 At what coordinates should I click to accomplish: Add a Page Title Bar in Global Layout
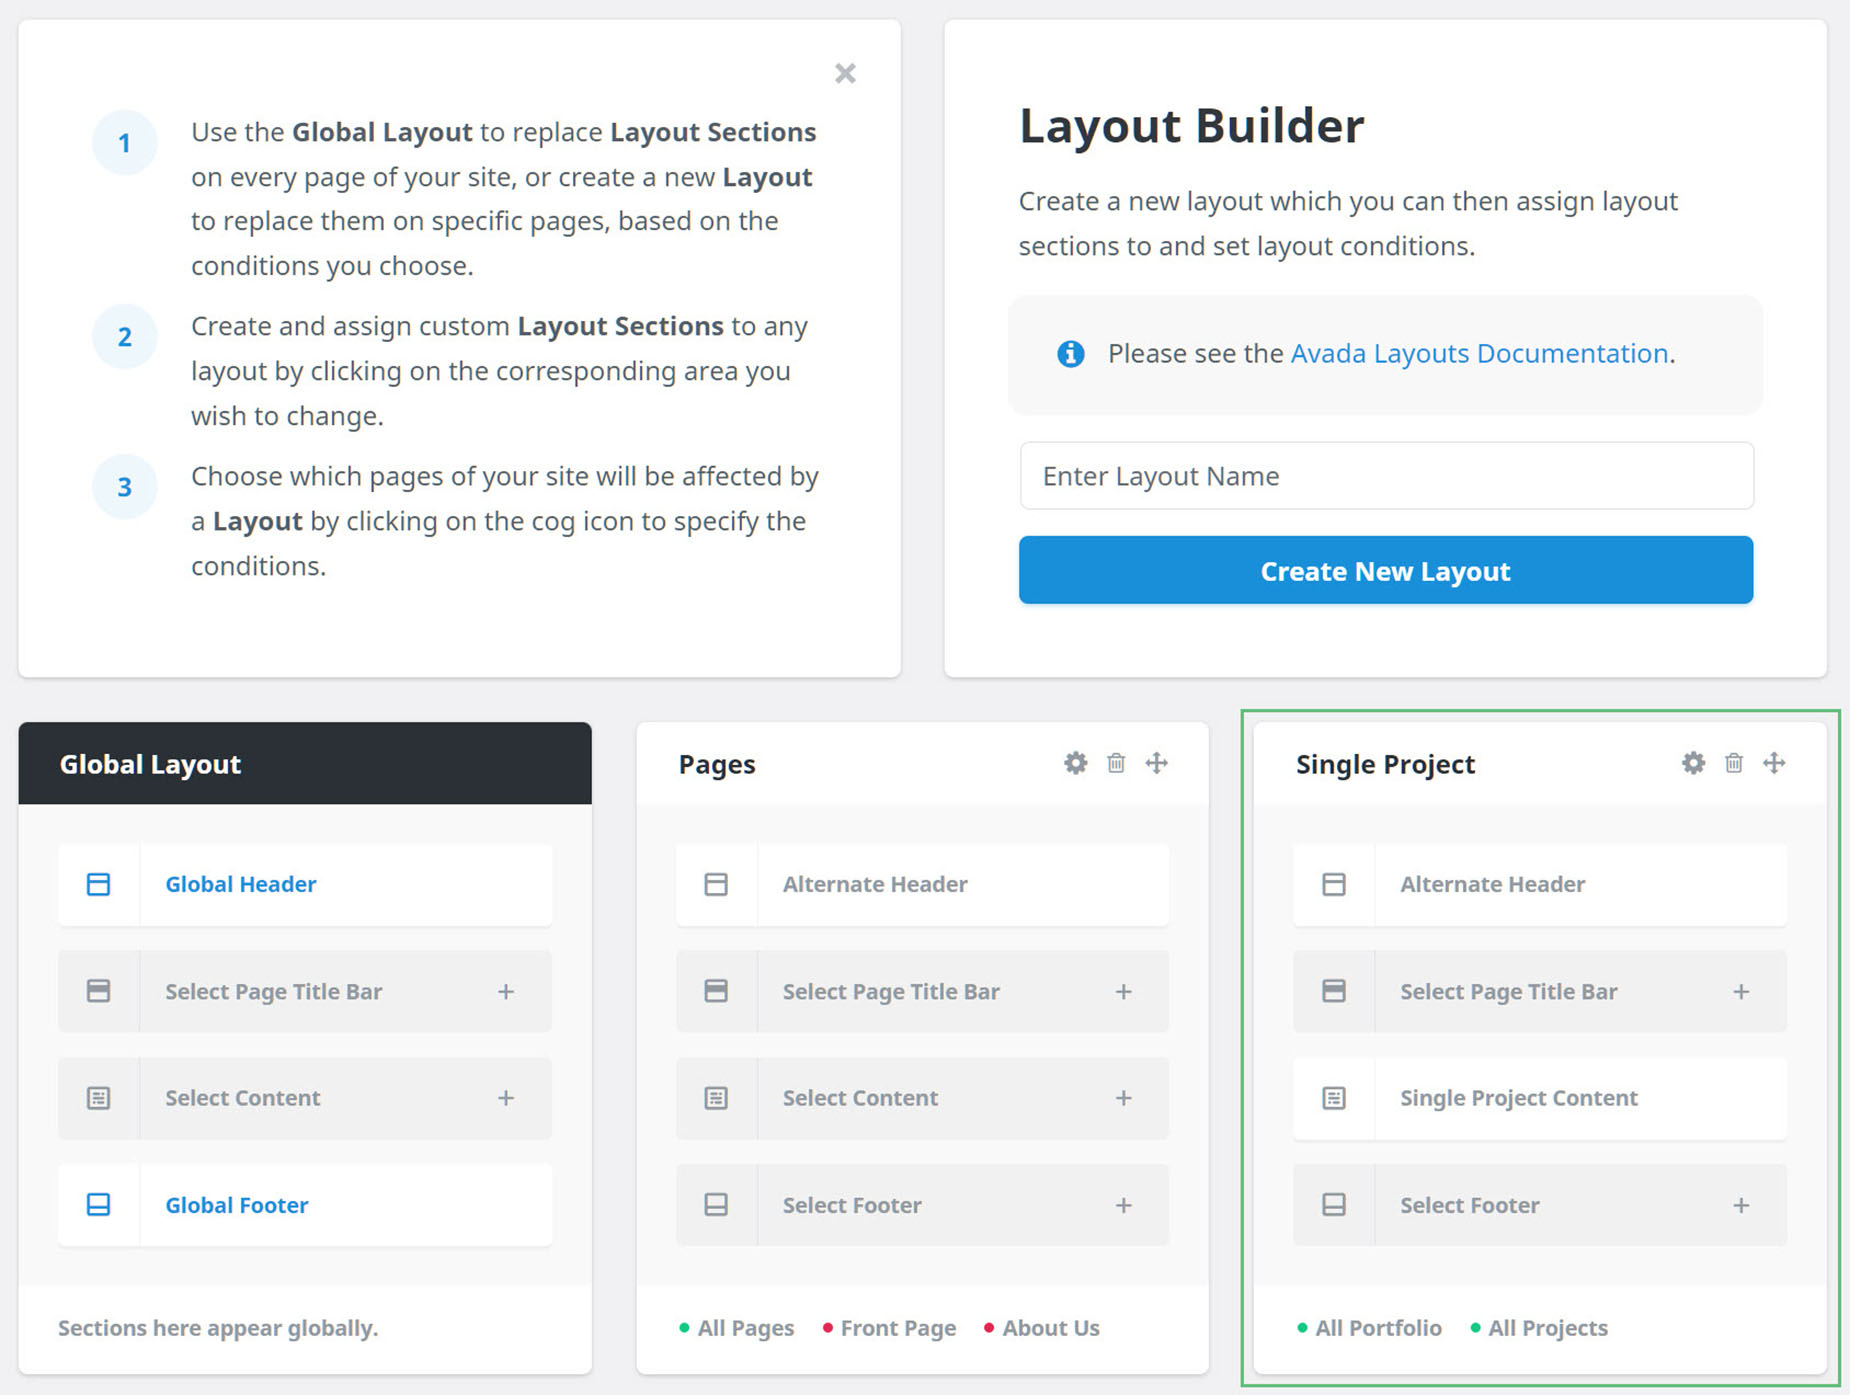pyautogui.click(x=506, y=991)
